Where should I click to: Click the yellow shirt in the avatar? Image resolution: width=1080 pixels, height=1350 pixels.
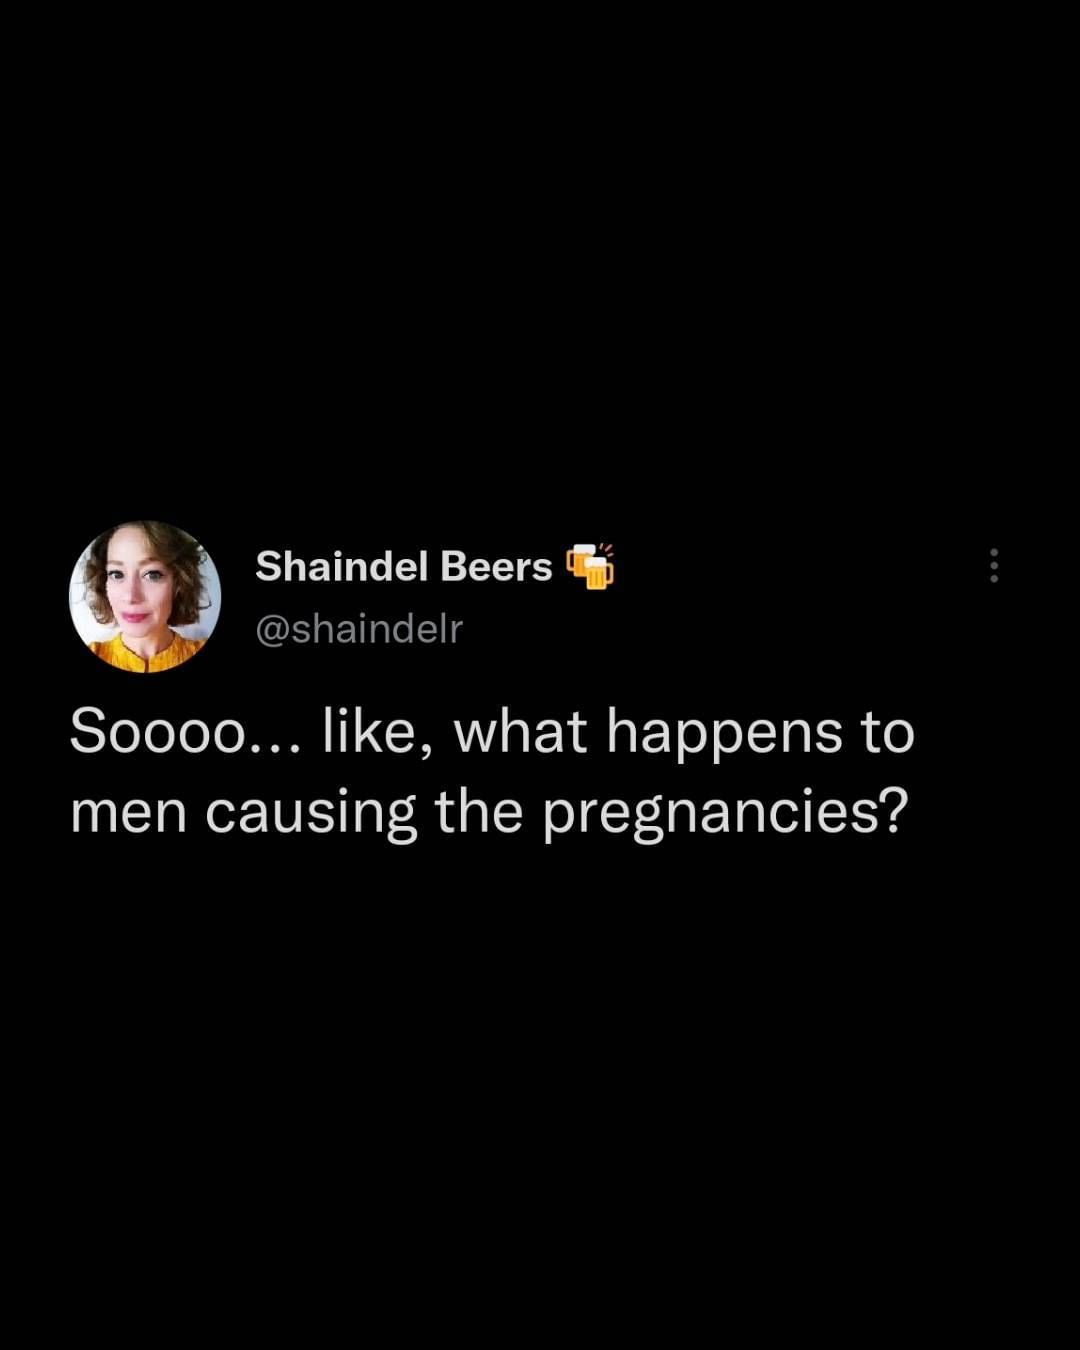click(x=145, y=653)
